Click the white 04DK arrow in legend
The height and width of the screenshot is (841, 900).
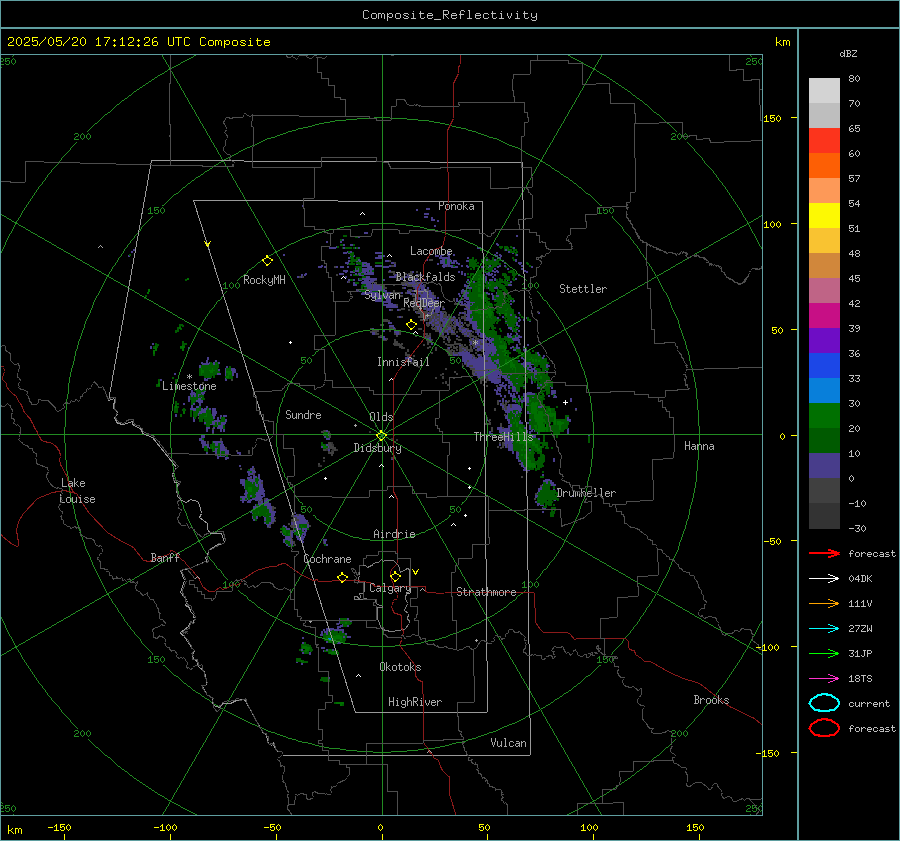824,579
